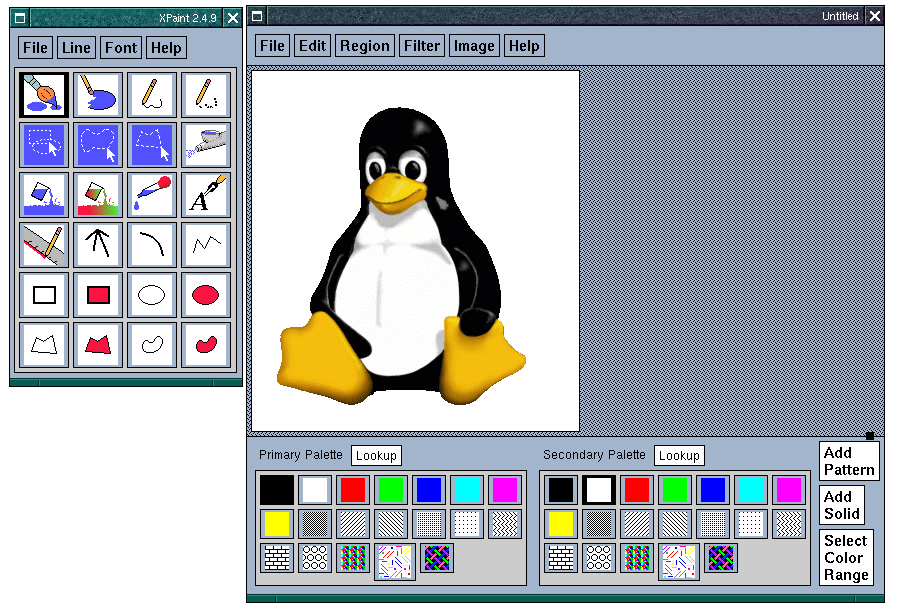The height and width of the screenshot is (610, 898).
Task: Choose the outlined Freehand blob shape tool
Action: click(x=152, y=345)
